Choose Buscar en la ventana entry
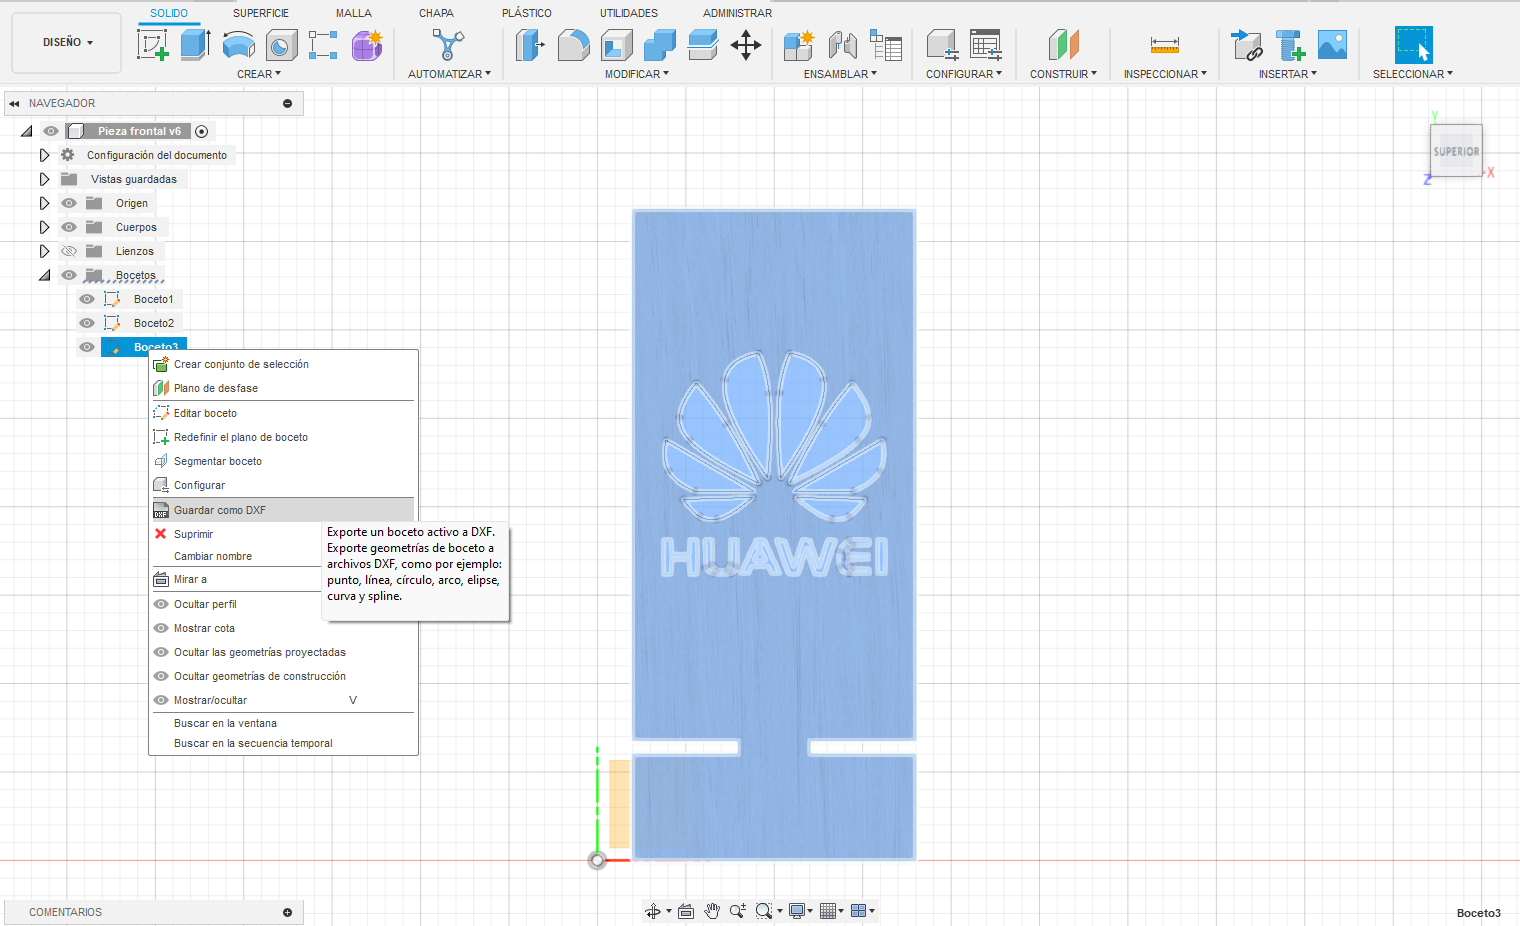Viewport: 1520px width, 926px height. pyautogui.click(x=283, y=723)
